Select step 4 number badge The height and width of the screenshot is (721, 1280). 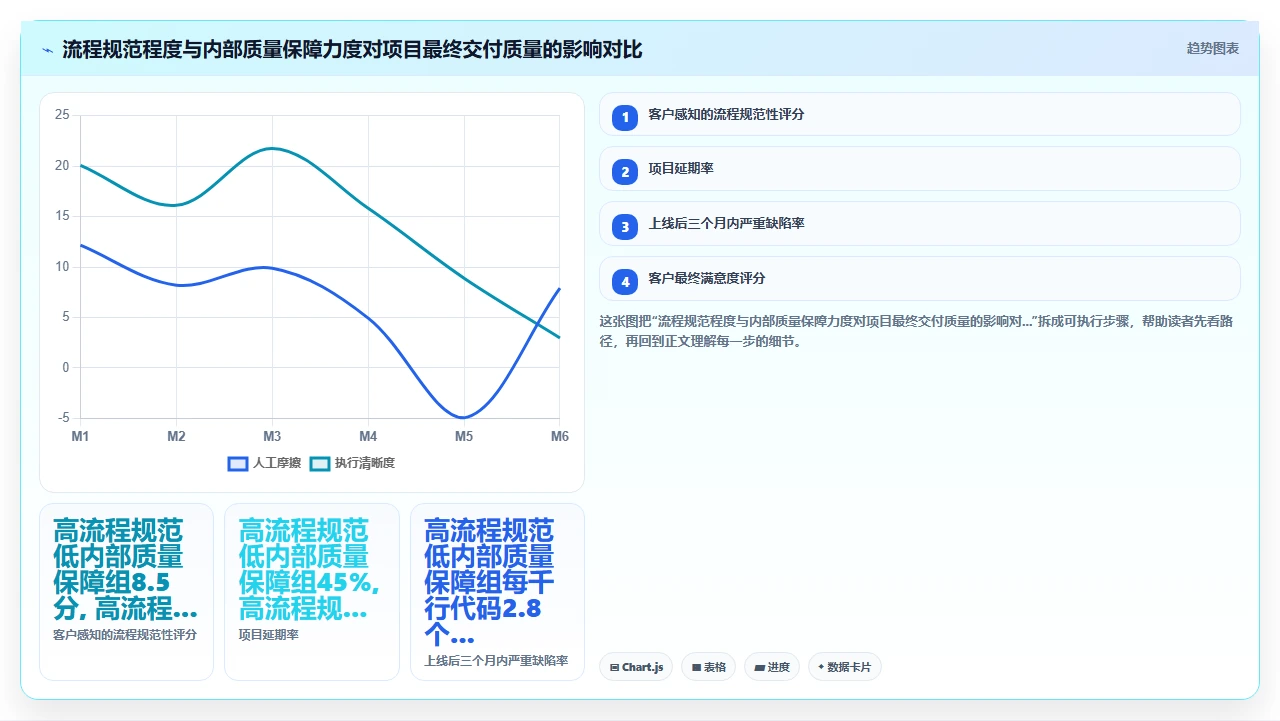pos(625,282)
